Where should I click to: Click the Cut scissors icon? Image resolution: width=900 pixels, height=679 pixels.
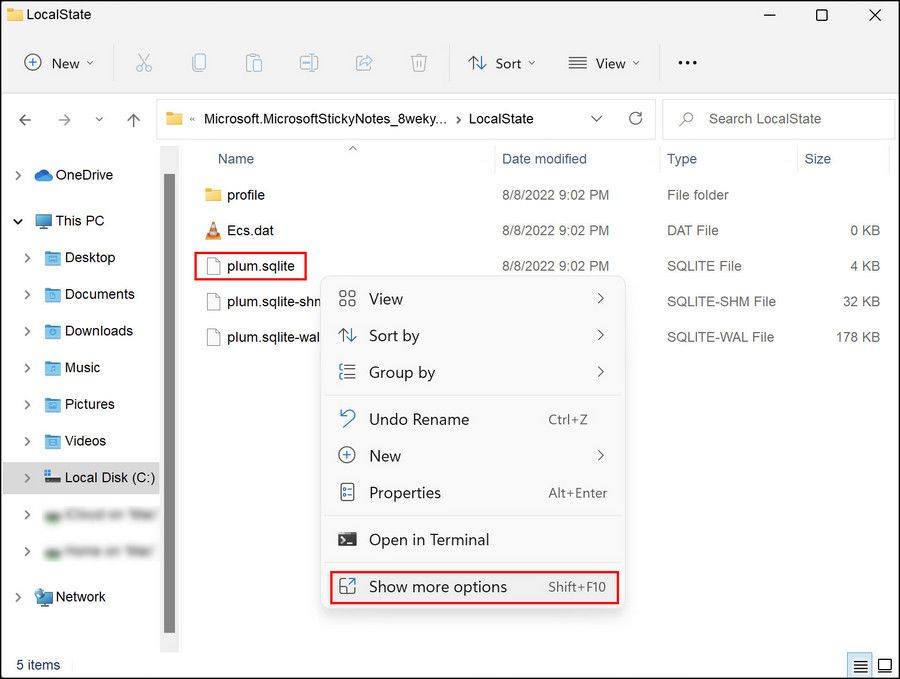[x=143, y=63]
